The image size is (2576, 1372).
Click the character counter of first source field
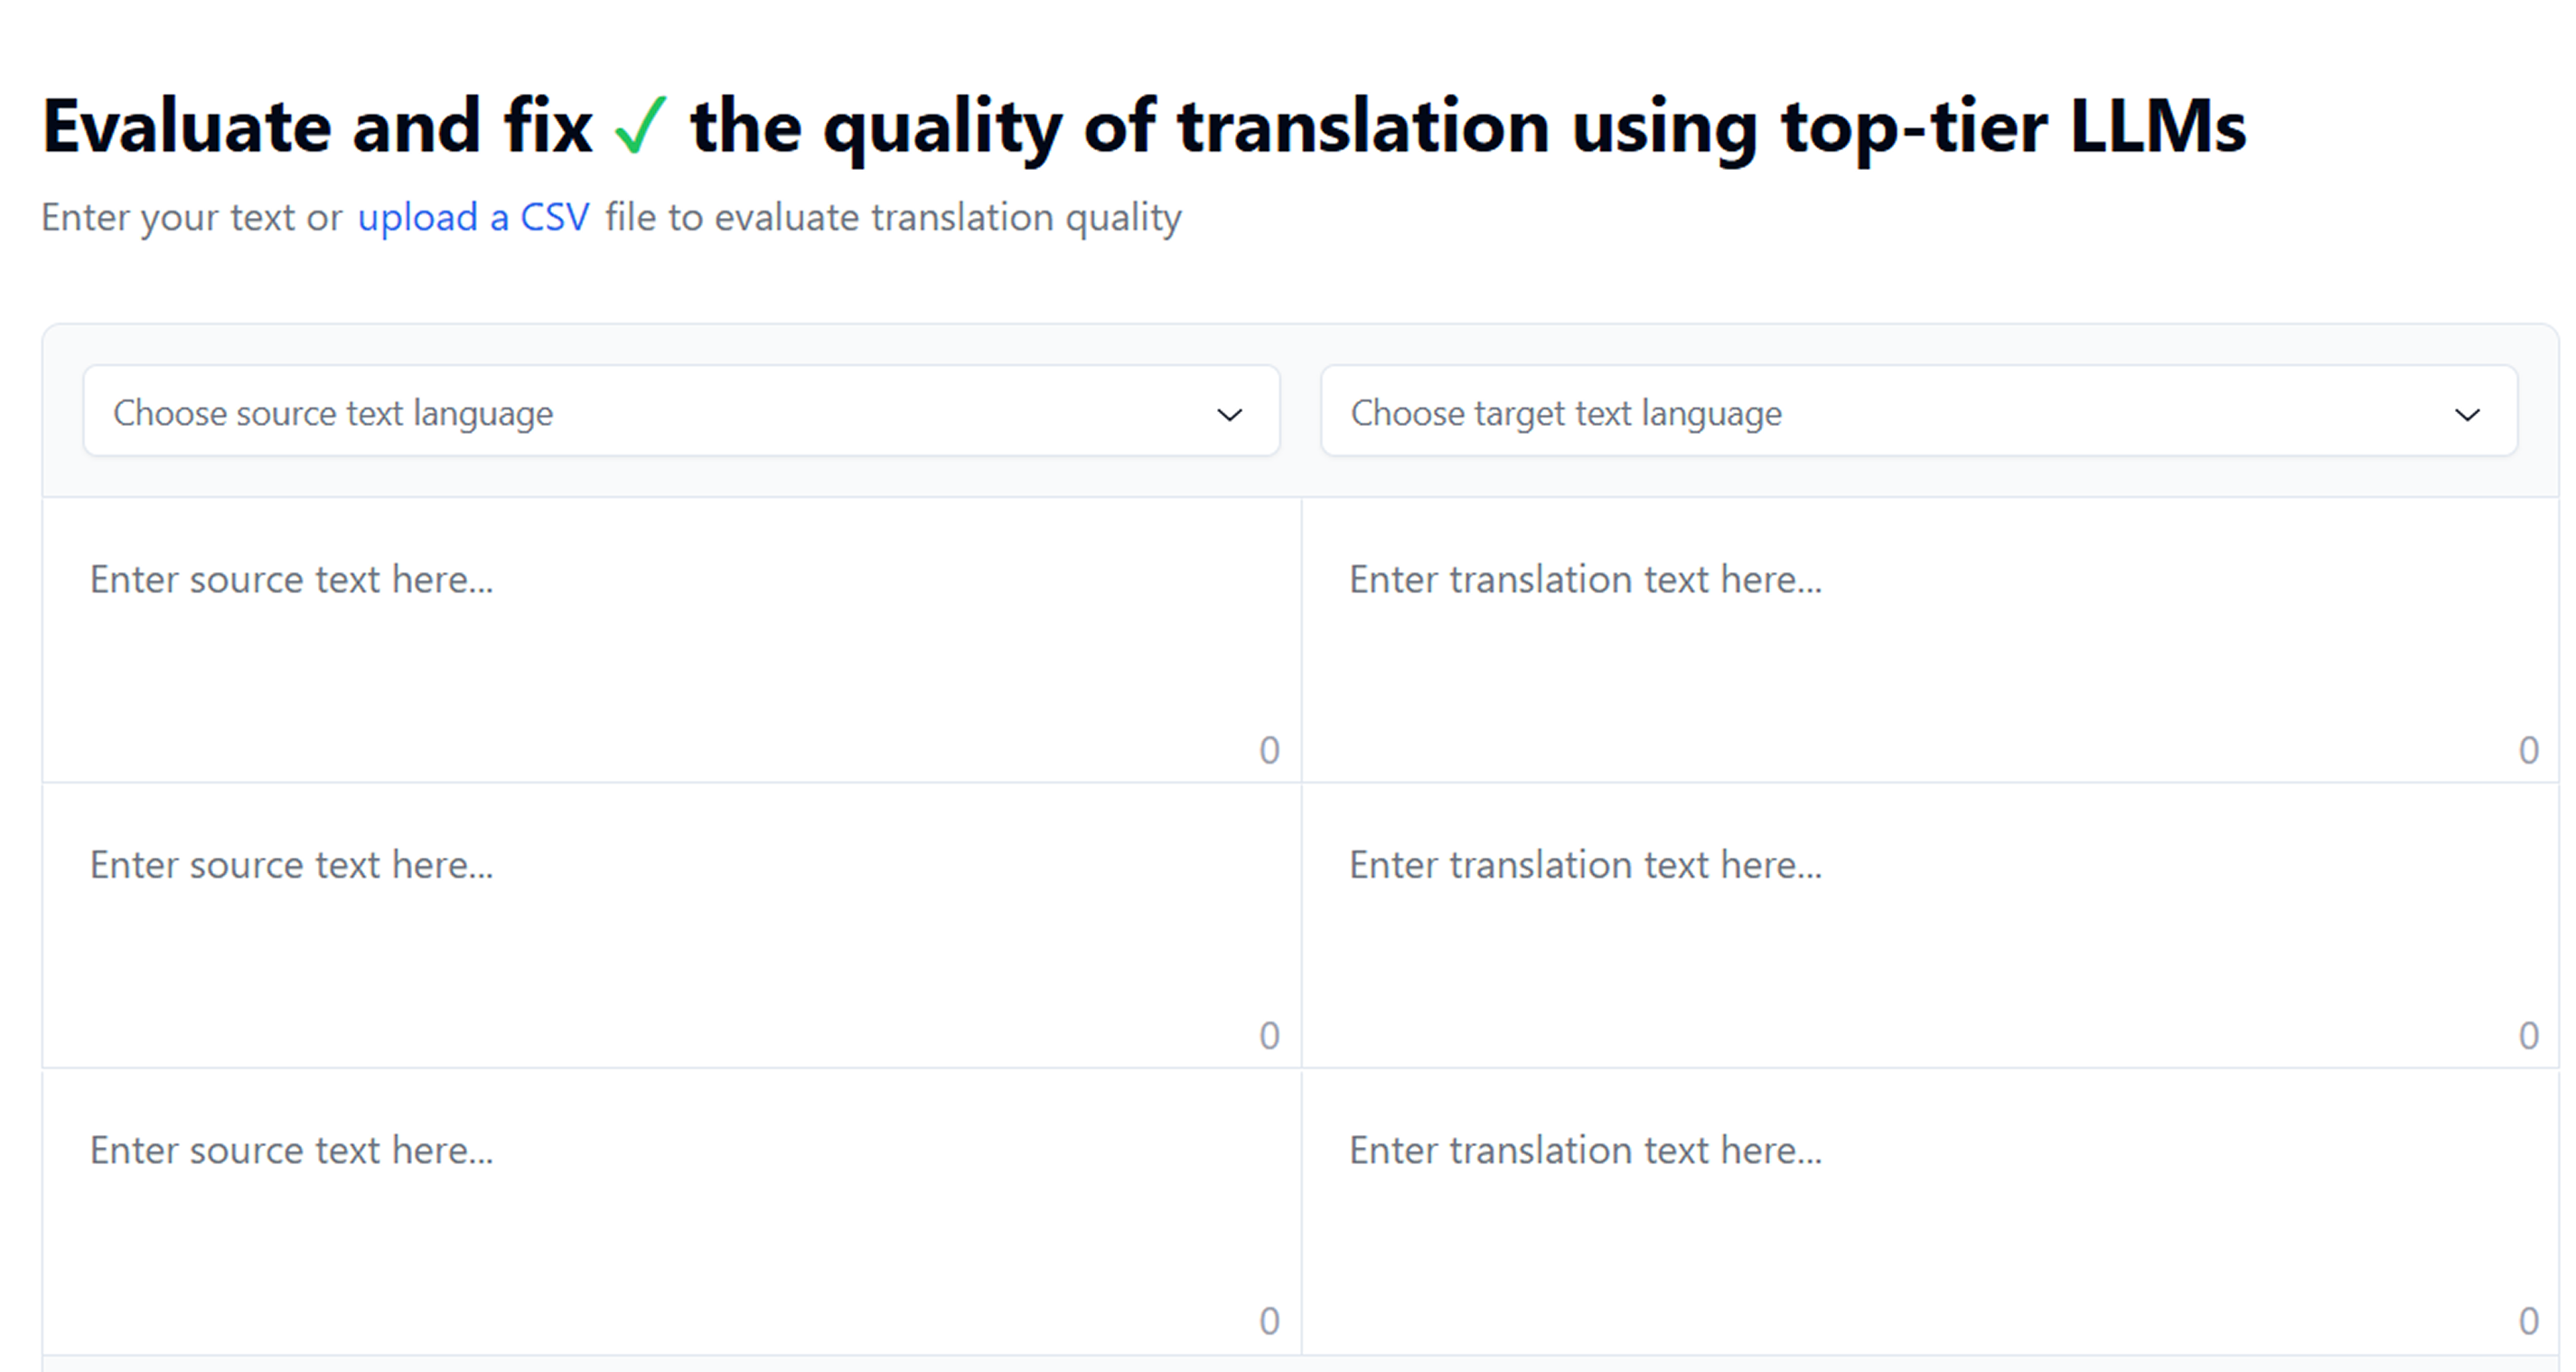[1269, 750]
